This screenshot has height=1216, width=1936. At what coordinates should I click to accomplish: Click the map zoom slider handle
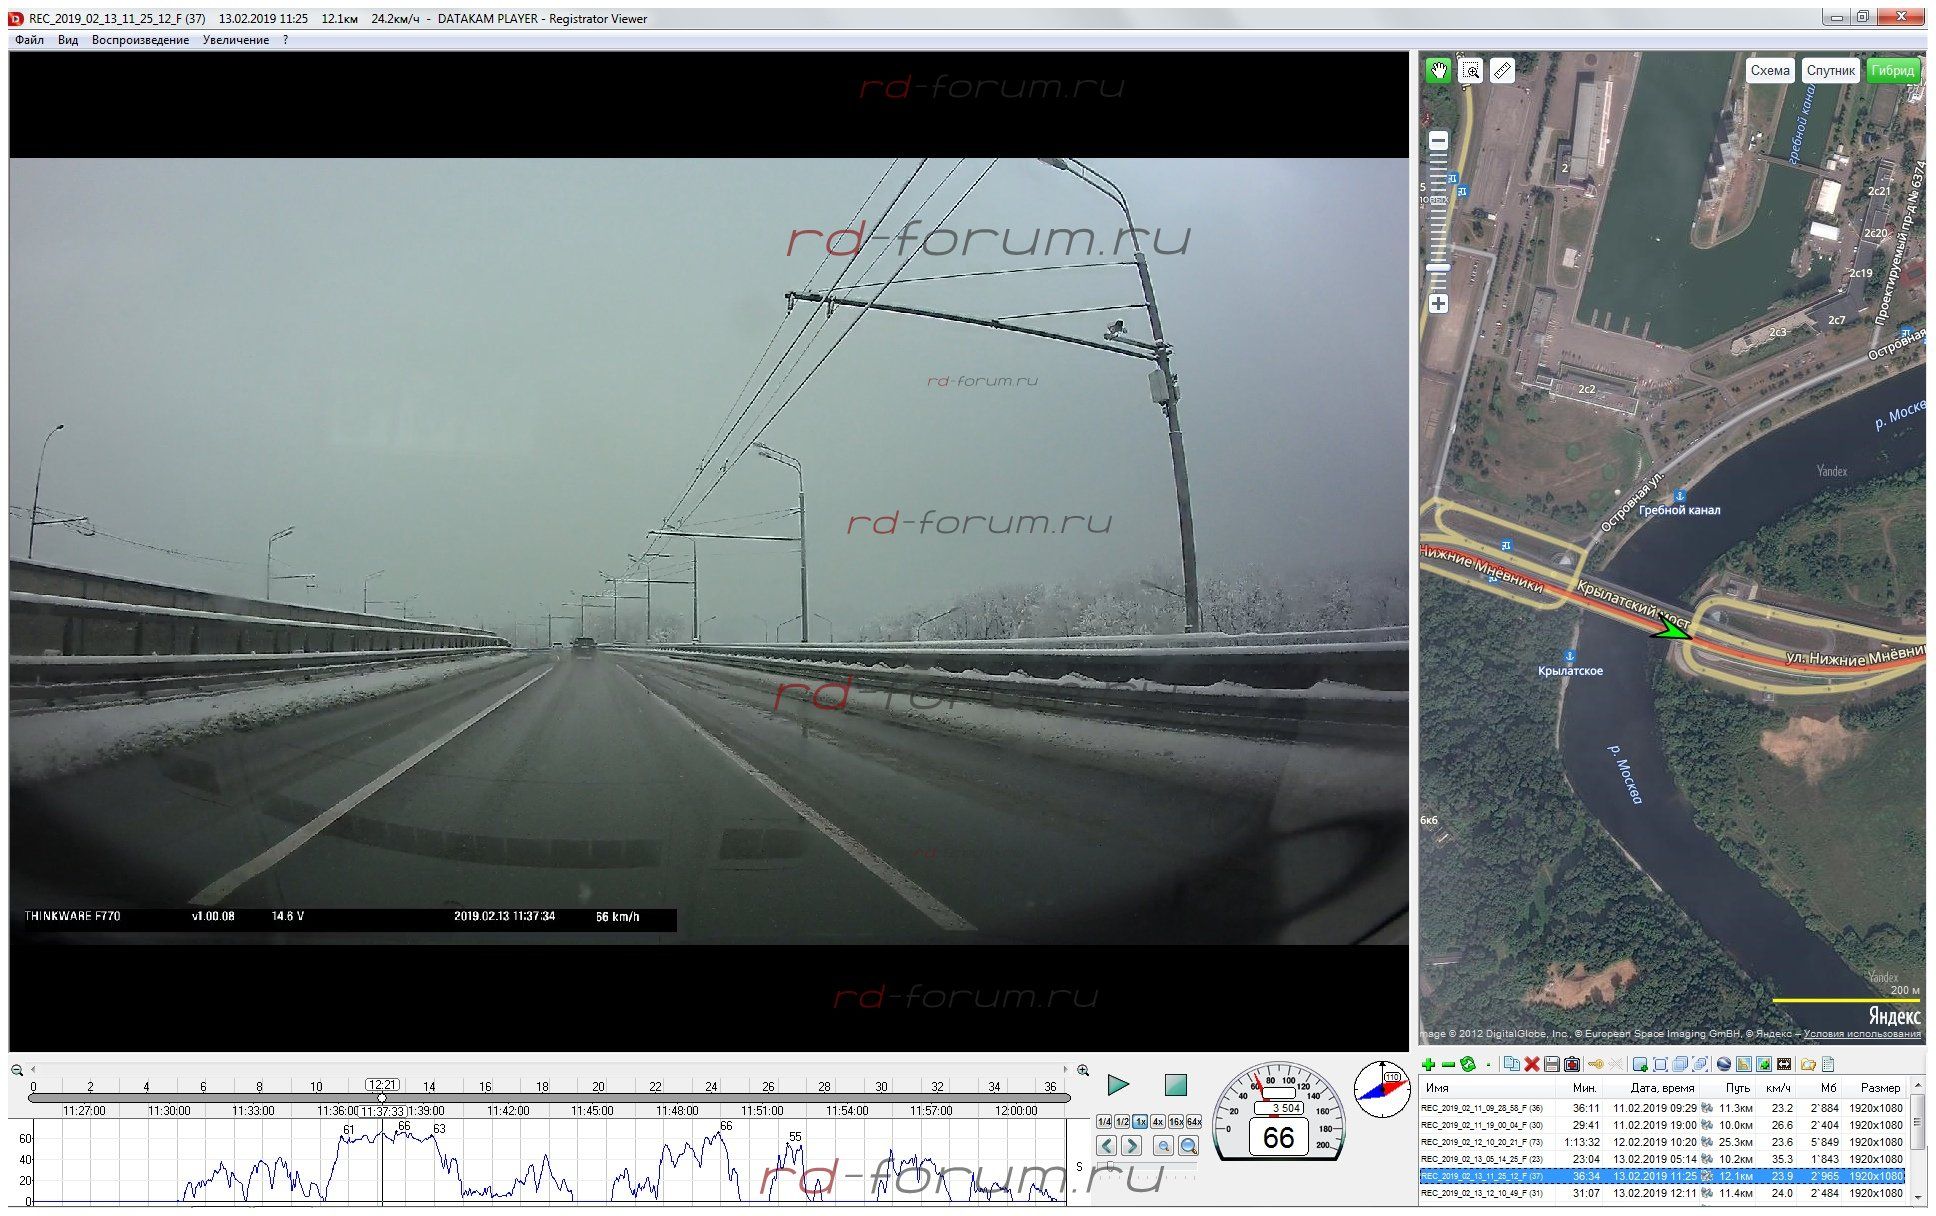(x=1438, y=268)
